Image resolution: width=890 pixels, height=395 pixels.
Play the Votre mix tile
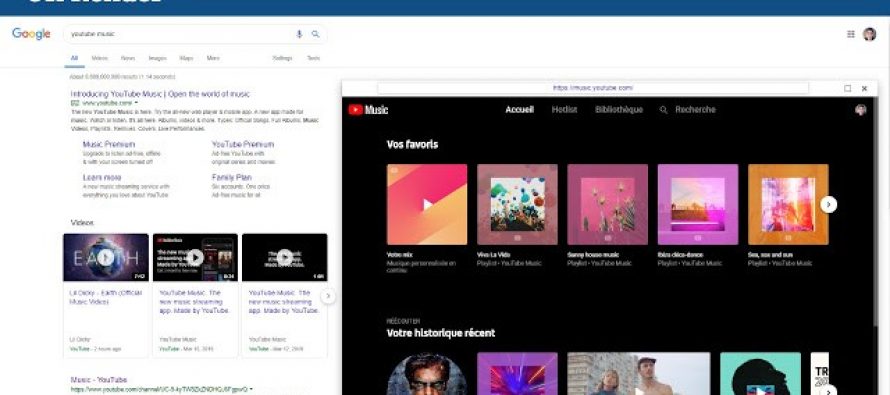click(427, 204)
